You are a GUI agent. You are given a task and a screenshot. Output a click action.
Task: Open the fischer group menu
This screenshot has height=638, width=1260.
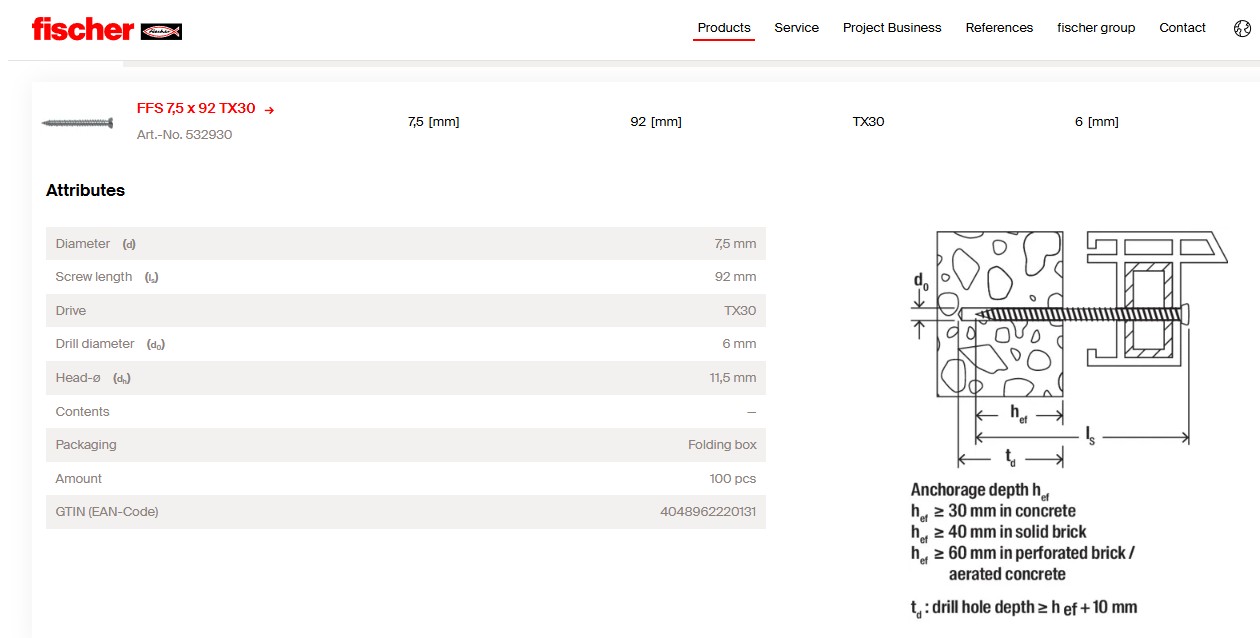(x=1096, y=28)
